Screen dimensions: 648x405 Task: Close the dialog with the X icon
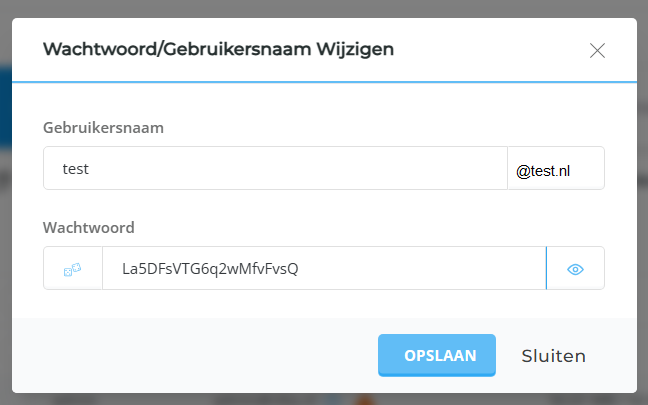point(597,51)
